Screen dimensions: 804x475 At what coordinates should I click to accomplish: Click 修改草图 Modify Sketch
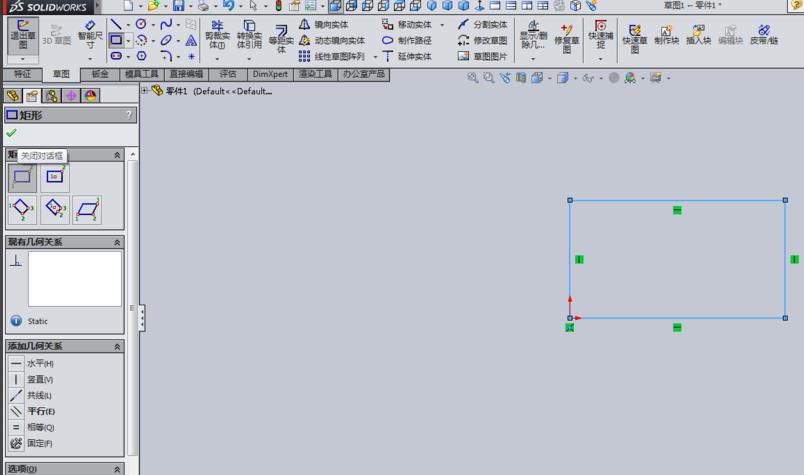(483, 40)
